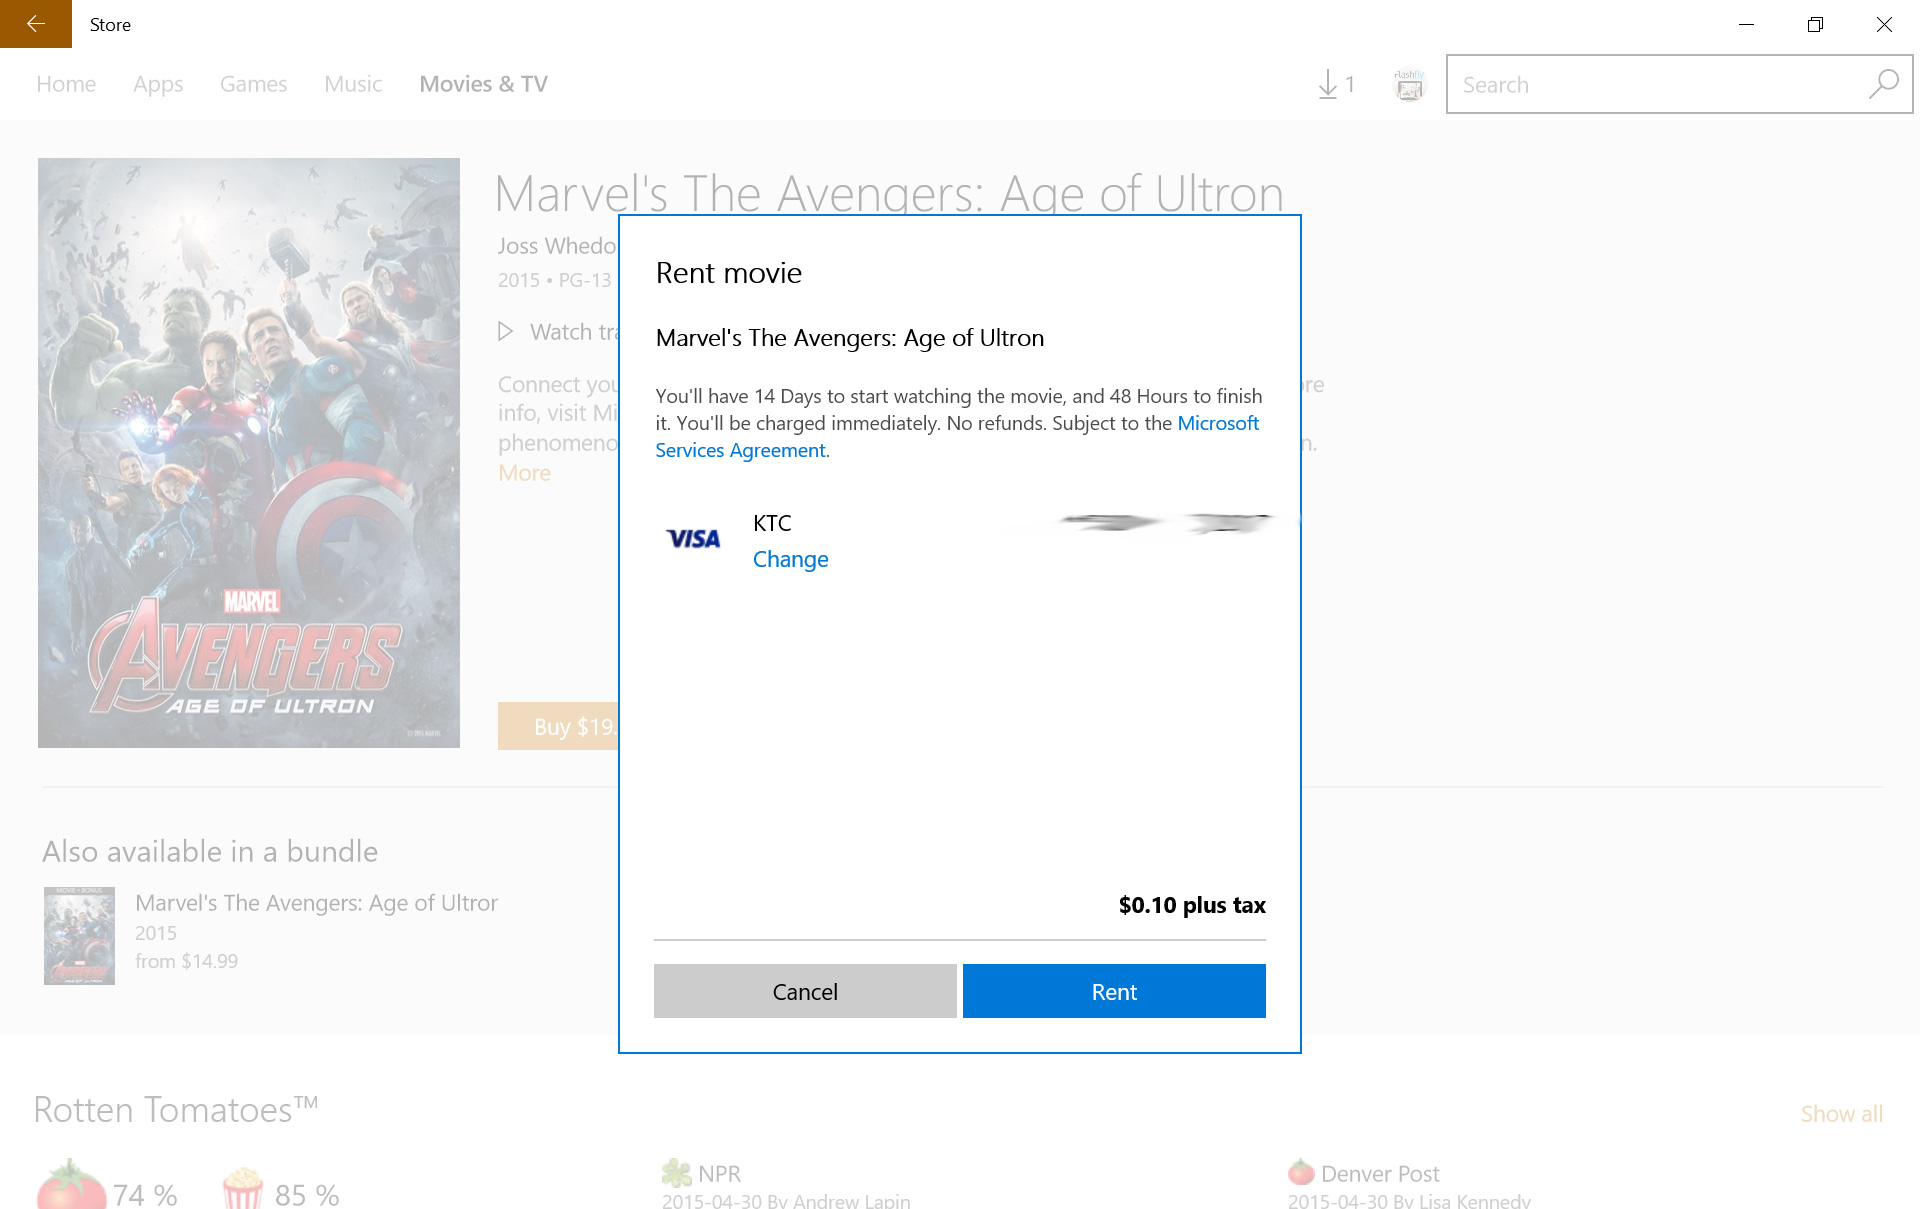Click the Avengers movie poster image
The height and width of the screenshot is (1209, 1920).
coord(249,452)
